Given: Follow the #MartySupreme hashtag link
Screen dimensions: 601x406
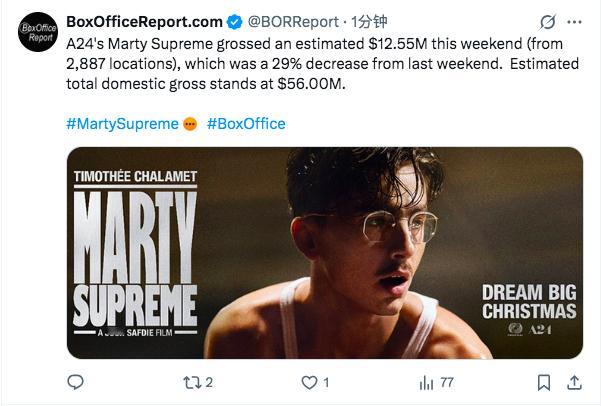Looking at the screenshot, I should click(x=122, y=124).
